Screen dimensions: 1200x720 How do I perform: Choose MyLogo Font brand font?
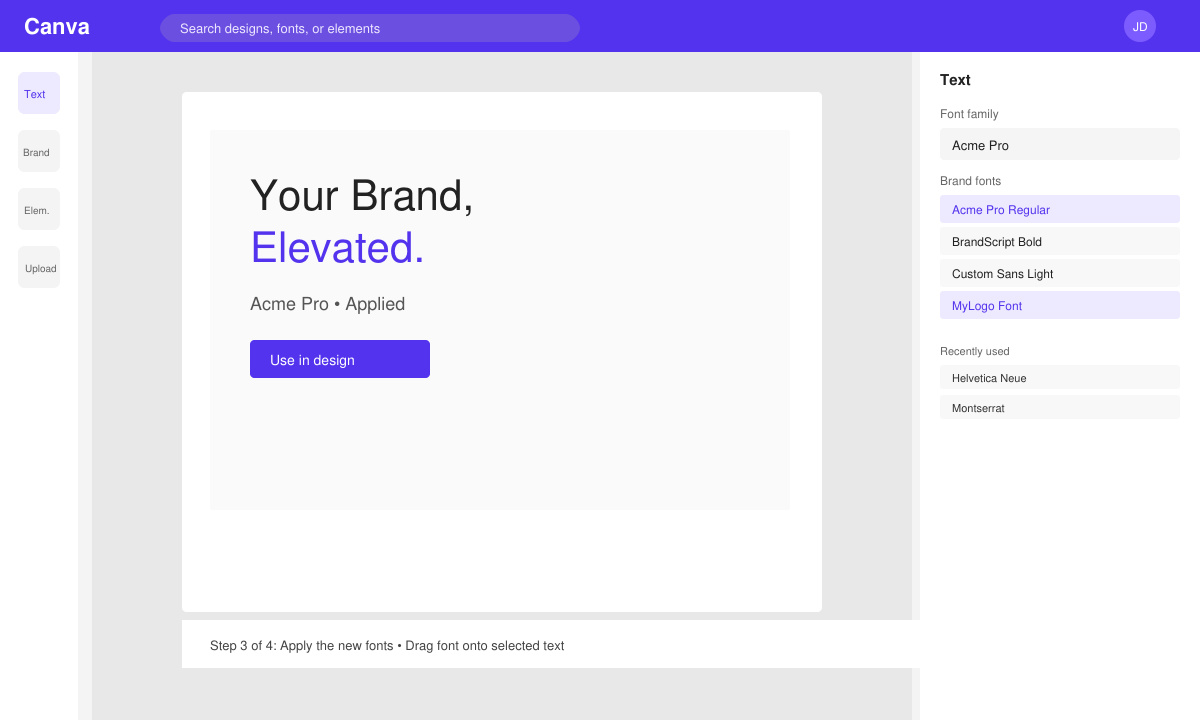click(1060, 305)
